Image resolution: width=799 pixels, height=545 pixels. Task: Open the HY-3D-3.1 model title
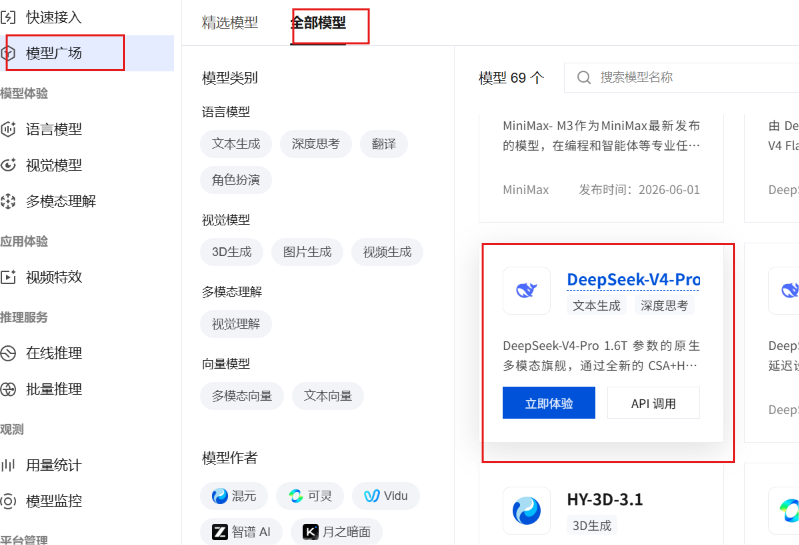point(605,500)
